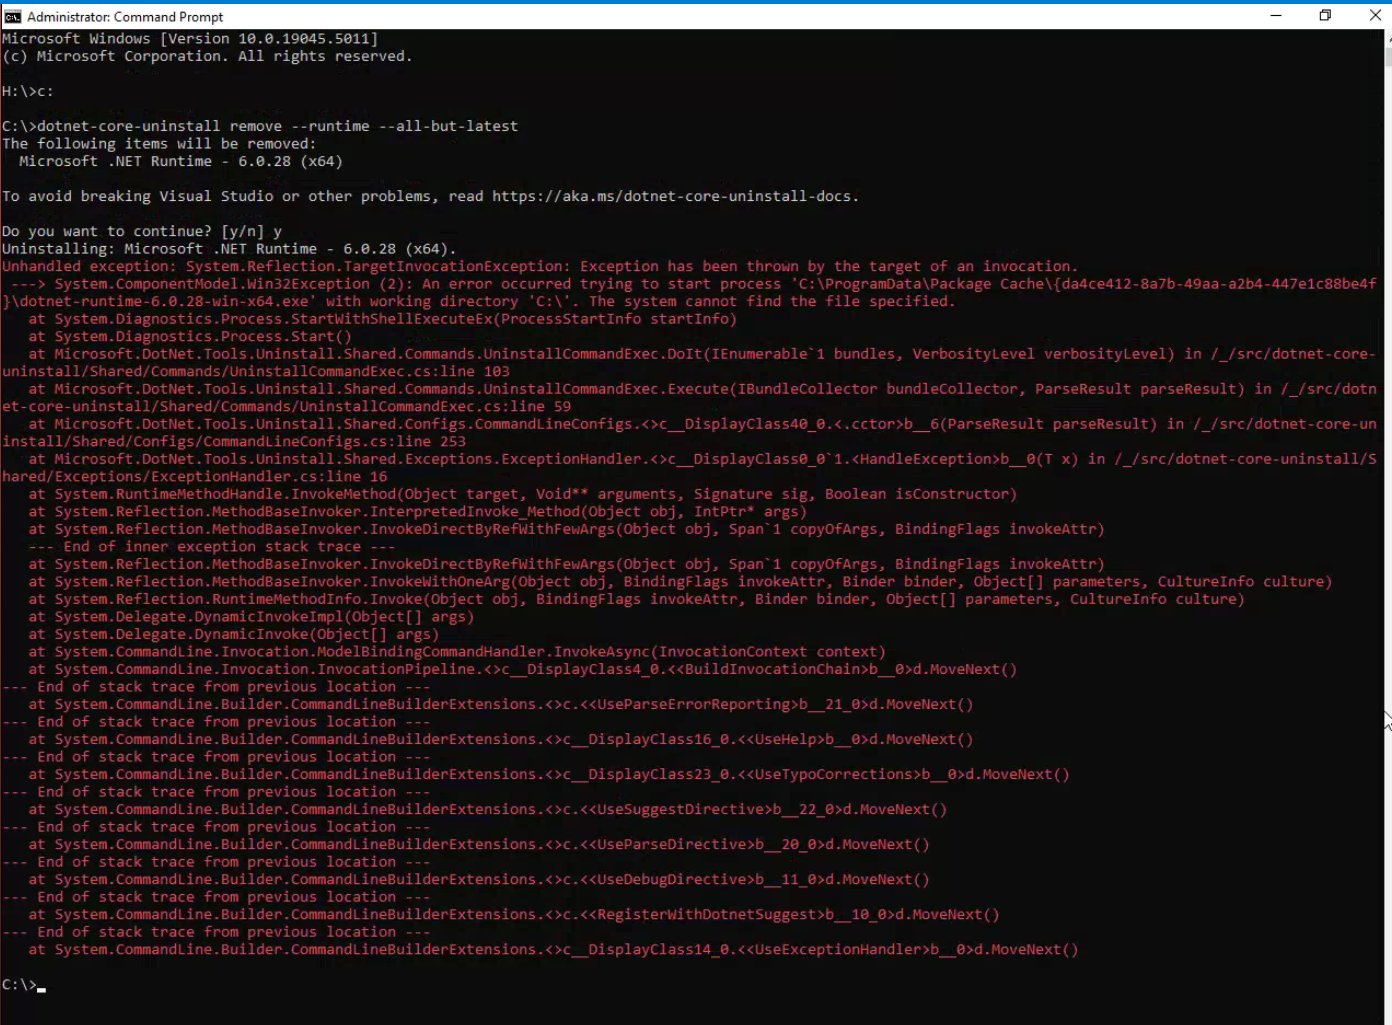Click the 'Microsoft Windows [Version 10.0.19045.5011]' line
The image size is (1392, 1025).
click(x=190, y=39)
